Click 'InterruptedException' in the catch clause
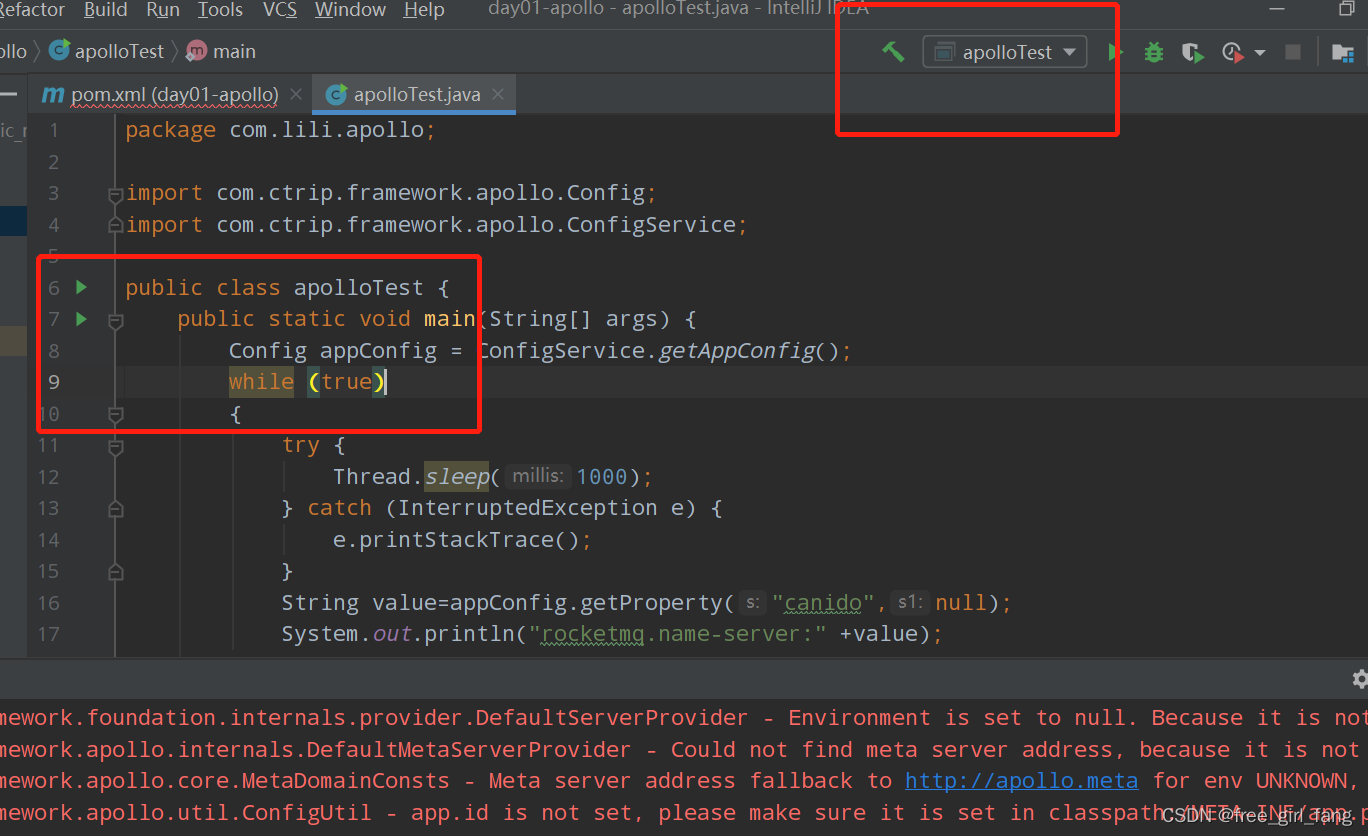 pyautogui.click(x=528, y=508)
